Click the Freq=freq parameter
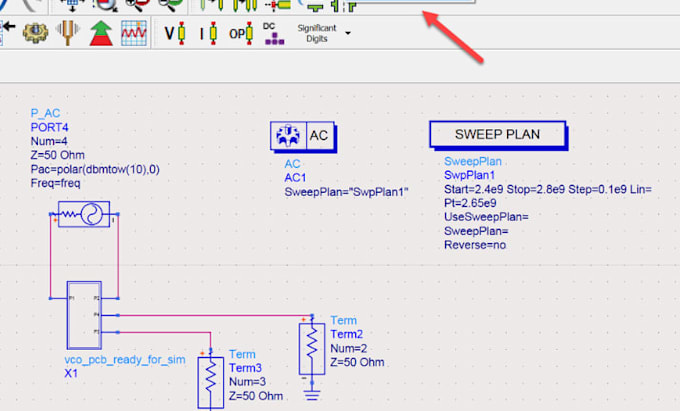 pos(56,183)
